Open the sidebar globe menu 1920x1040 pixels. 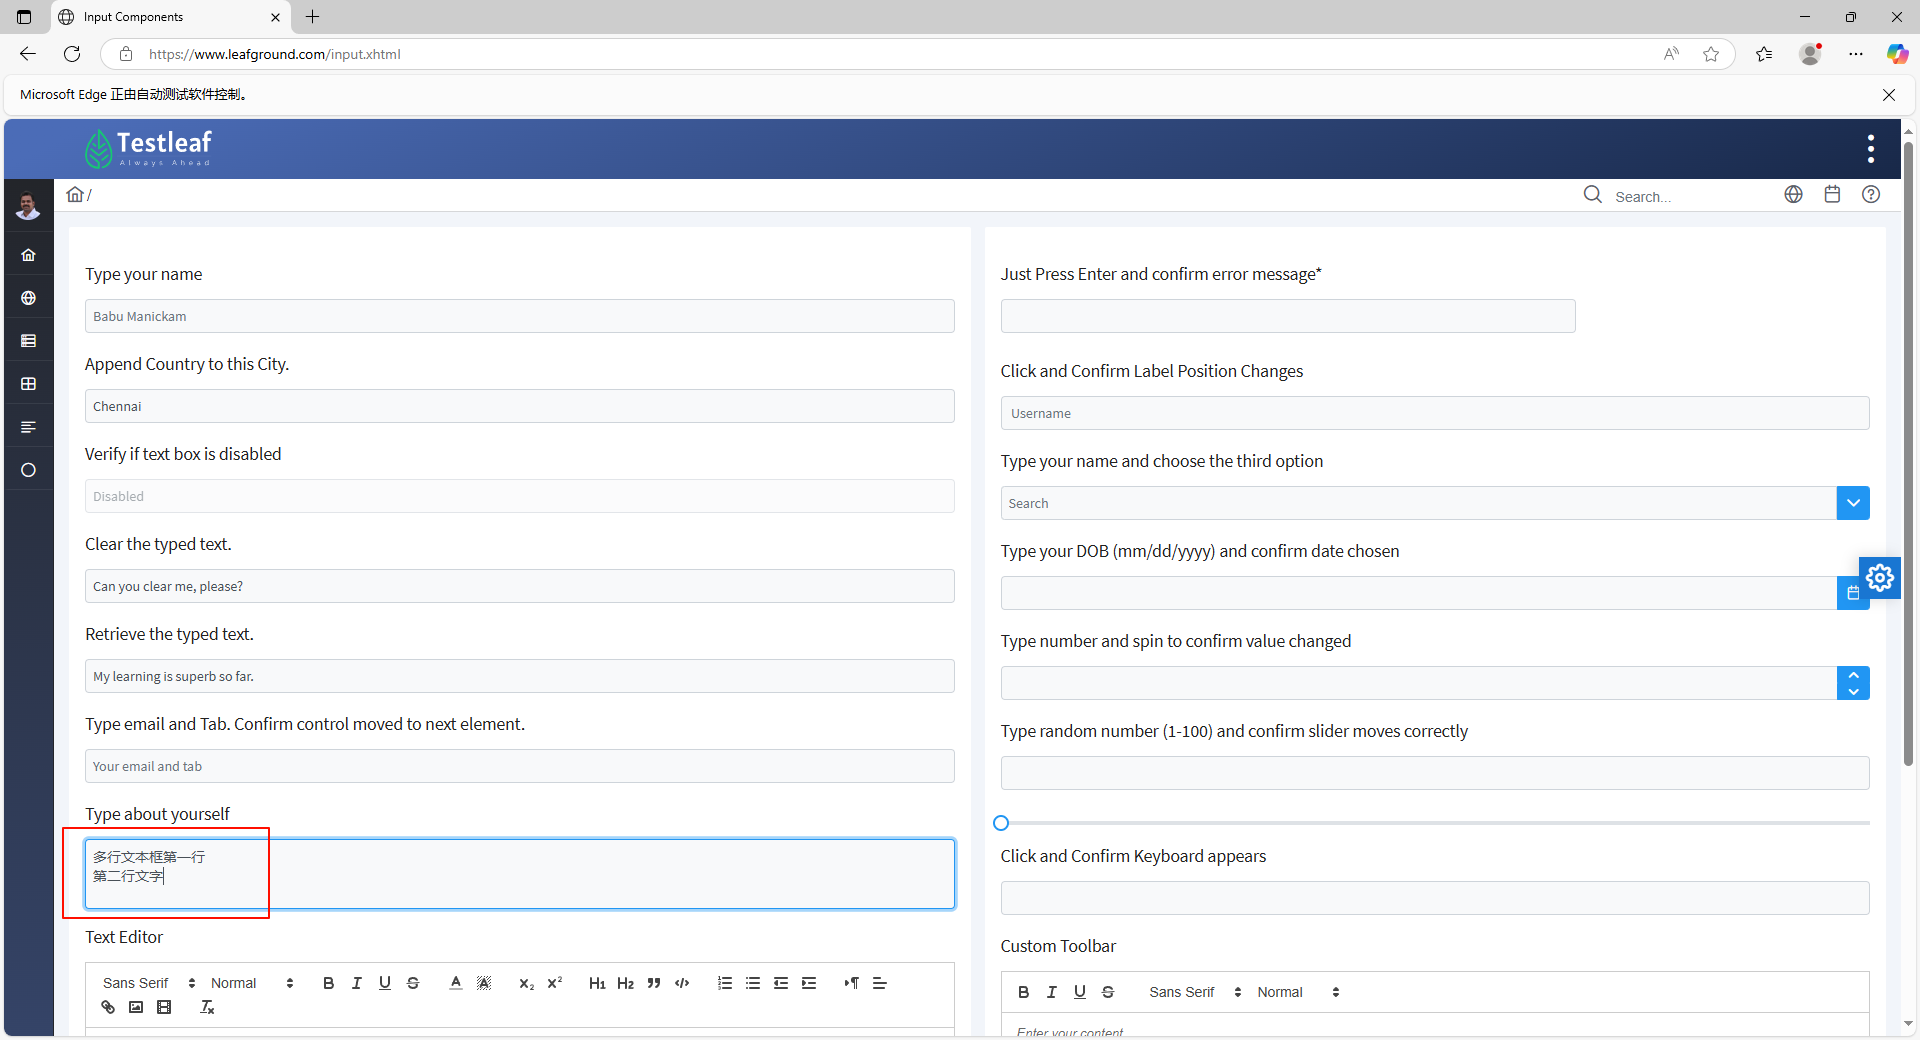[28, 298]
